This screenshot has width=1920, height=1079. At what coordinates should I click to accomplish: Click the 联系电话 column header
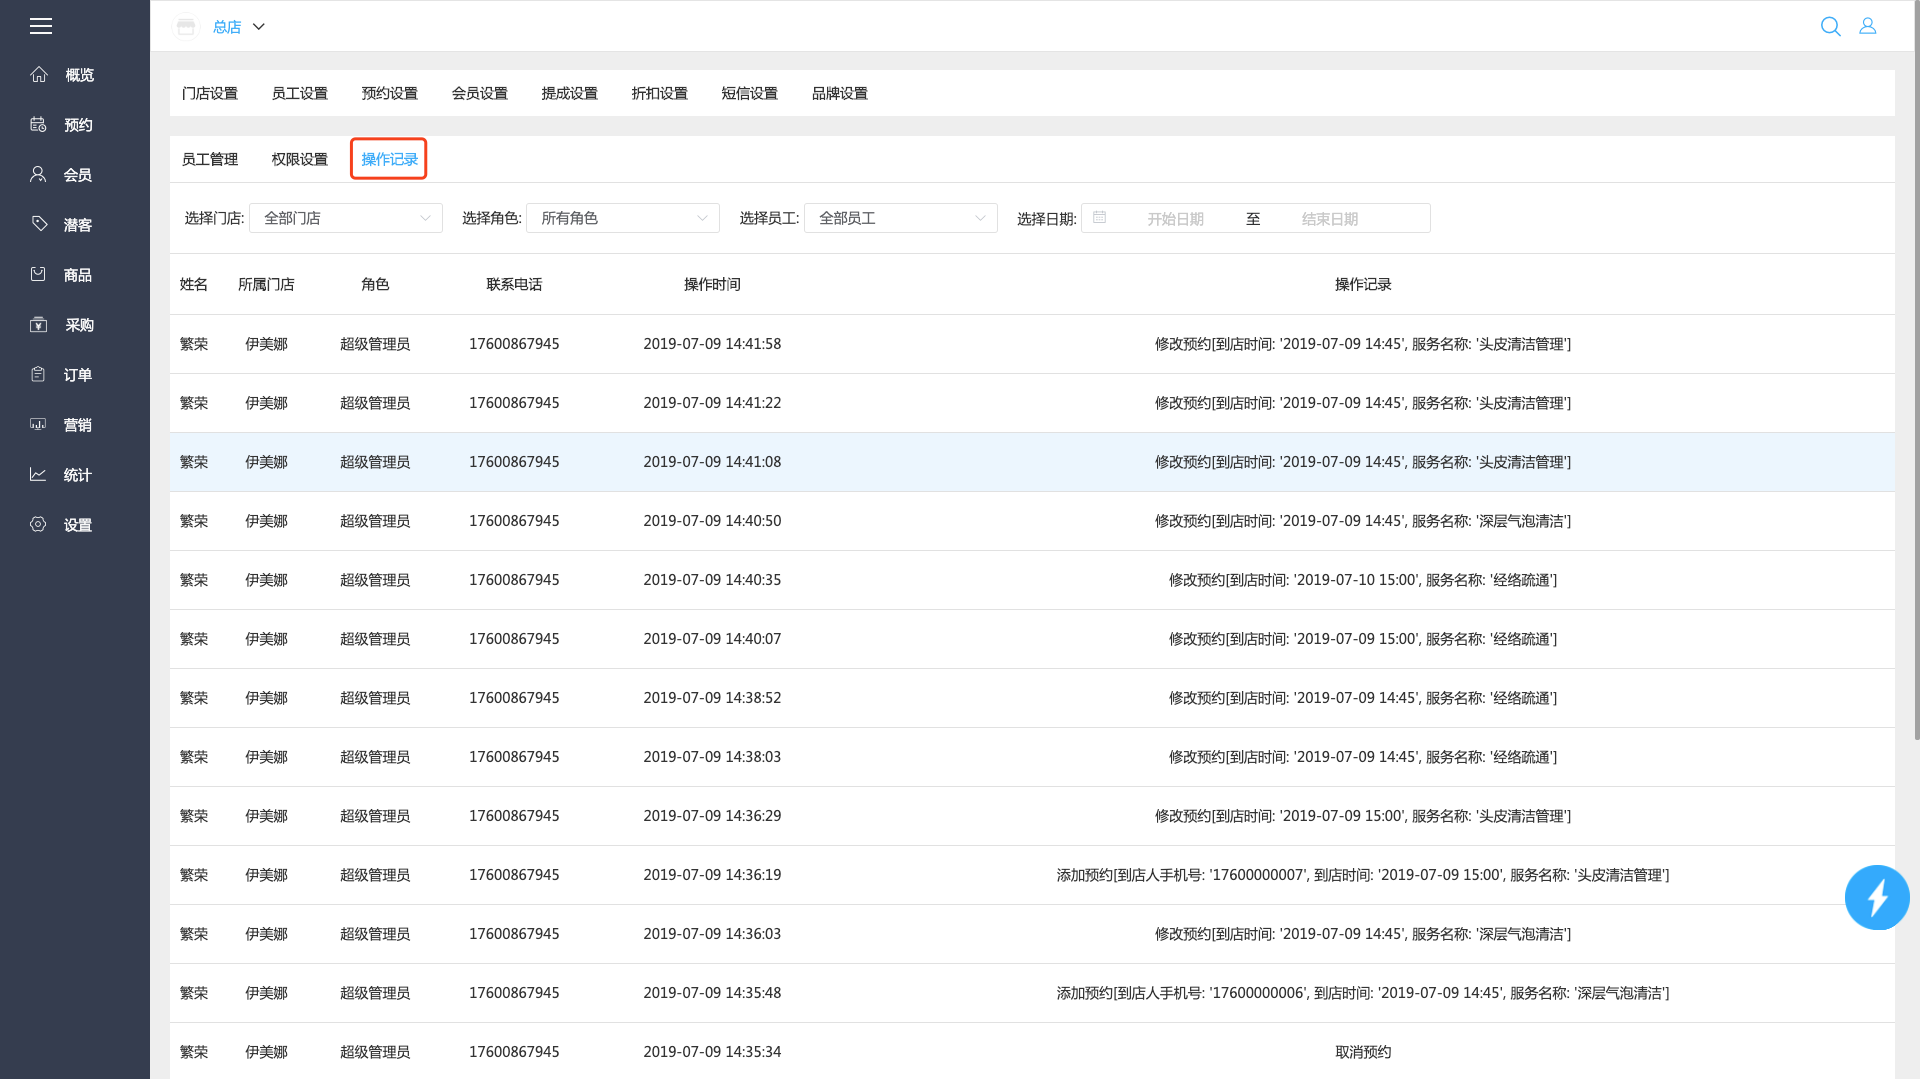(x=514, y=284)
